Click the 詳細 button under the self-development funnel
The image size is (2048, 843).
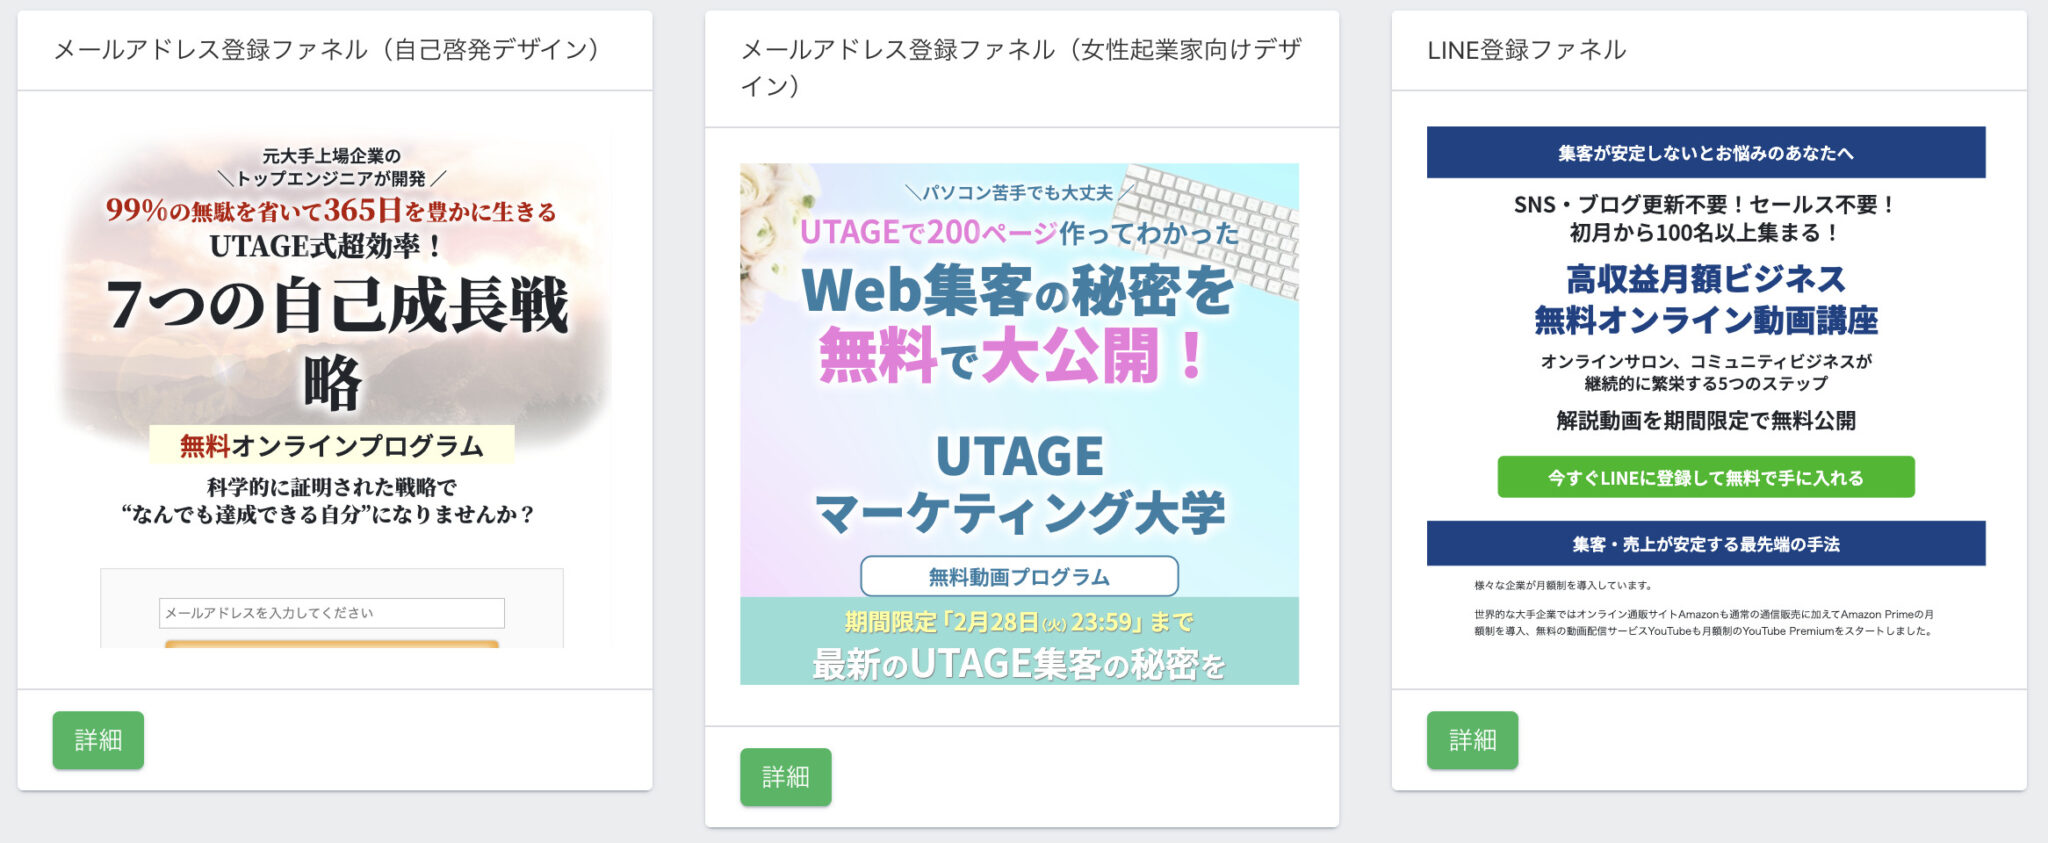(99, 740)
